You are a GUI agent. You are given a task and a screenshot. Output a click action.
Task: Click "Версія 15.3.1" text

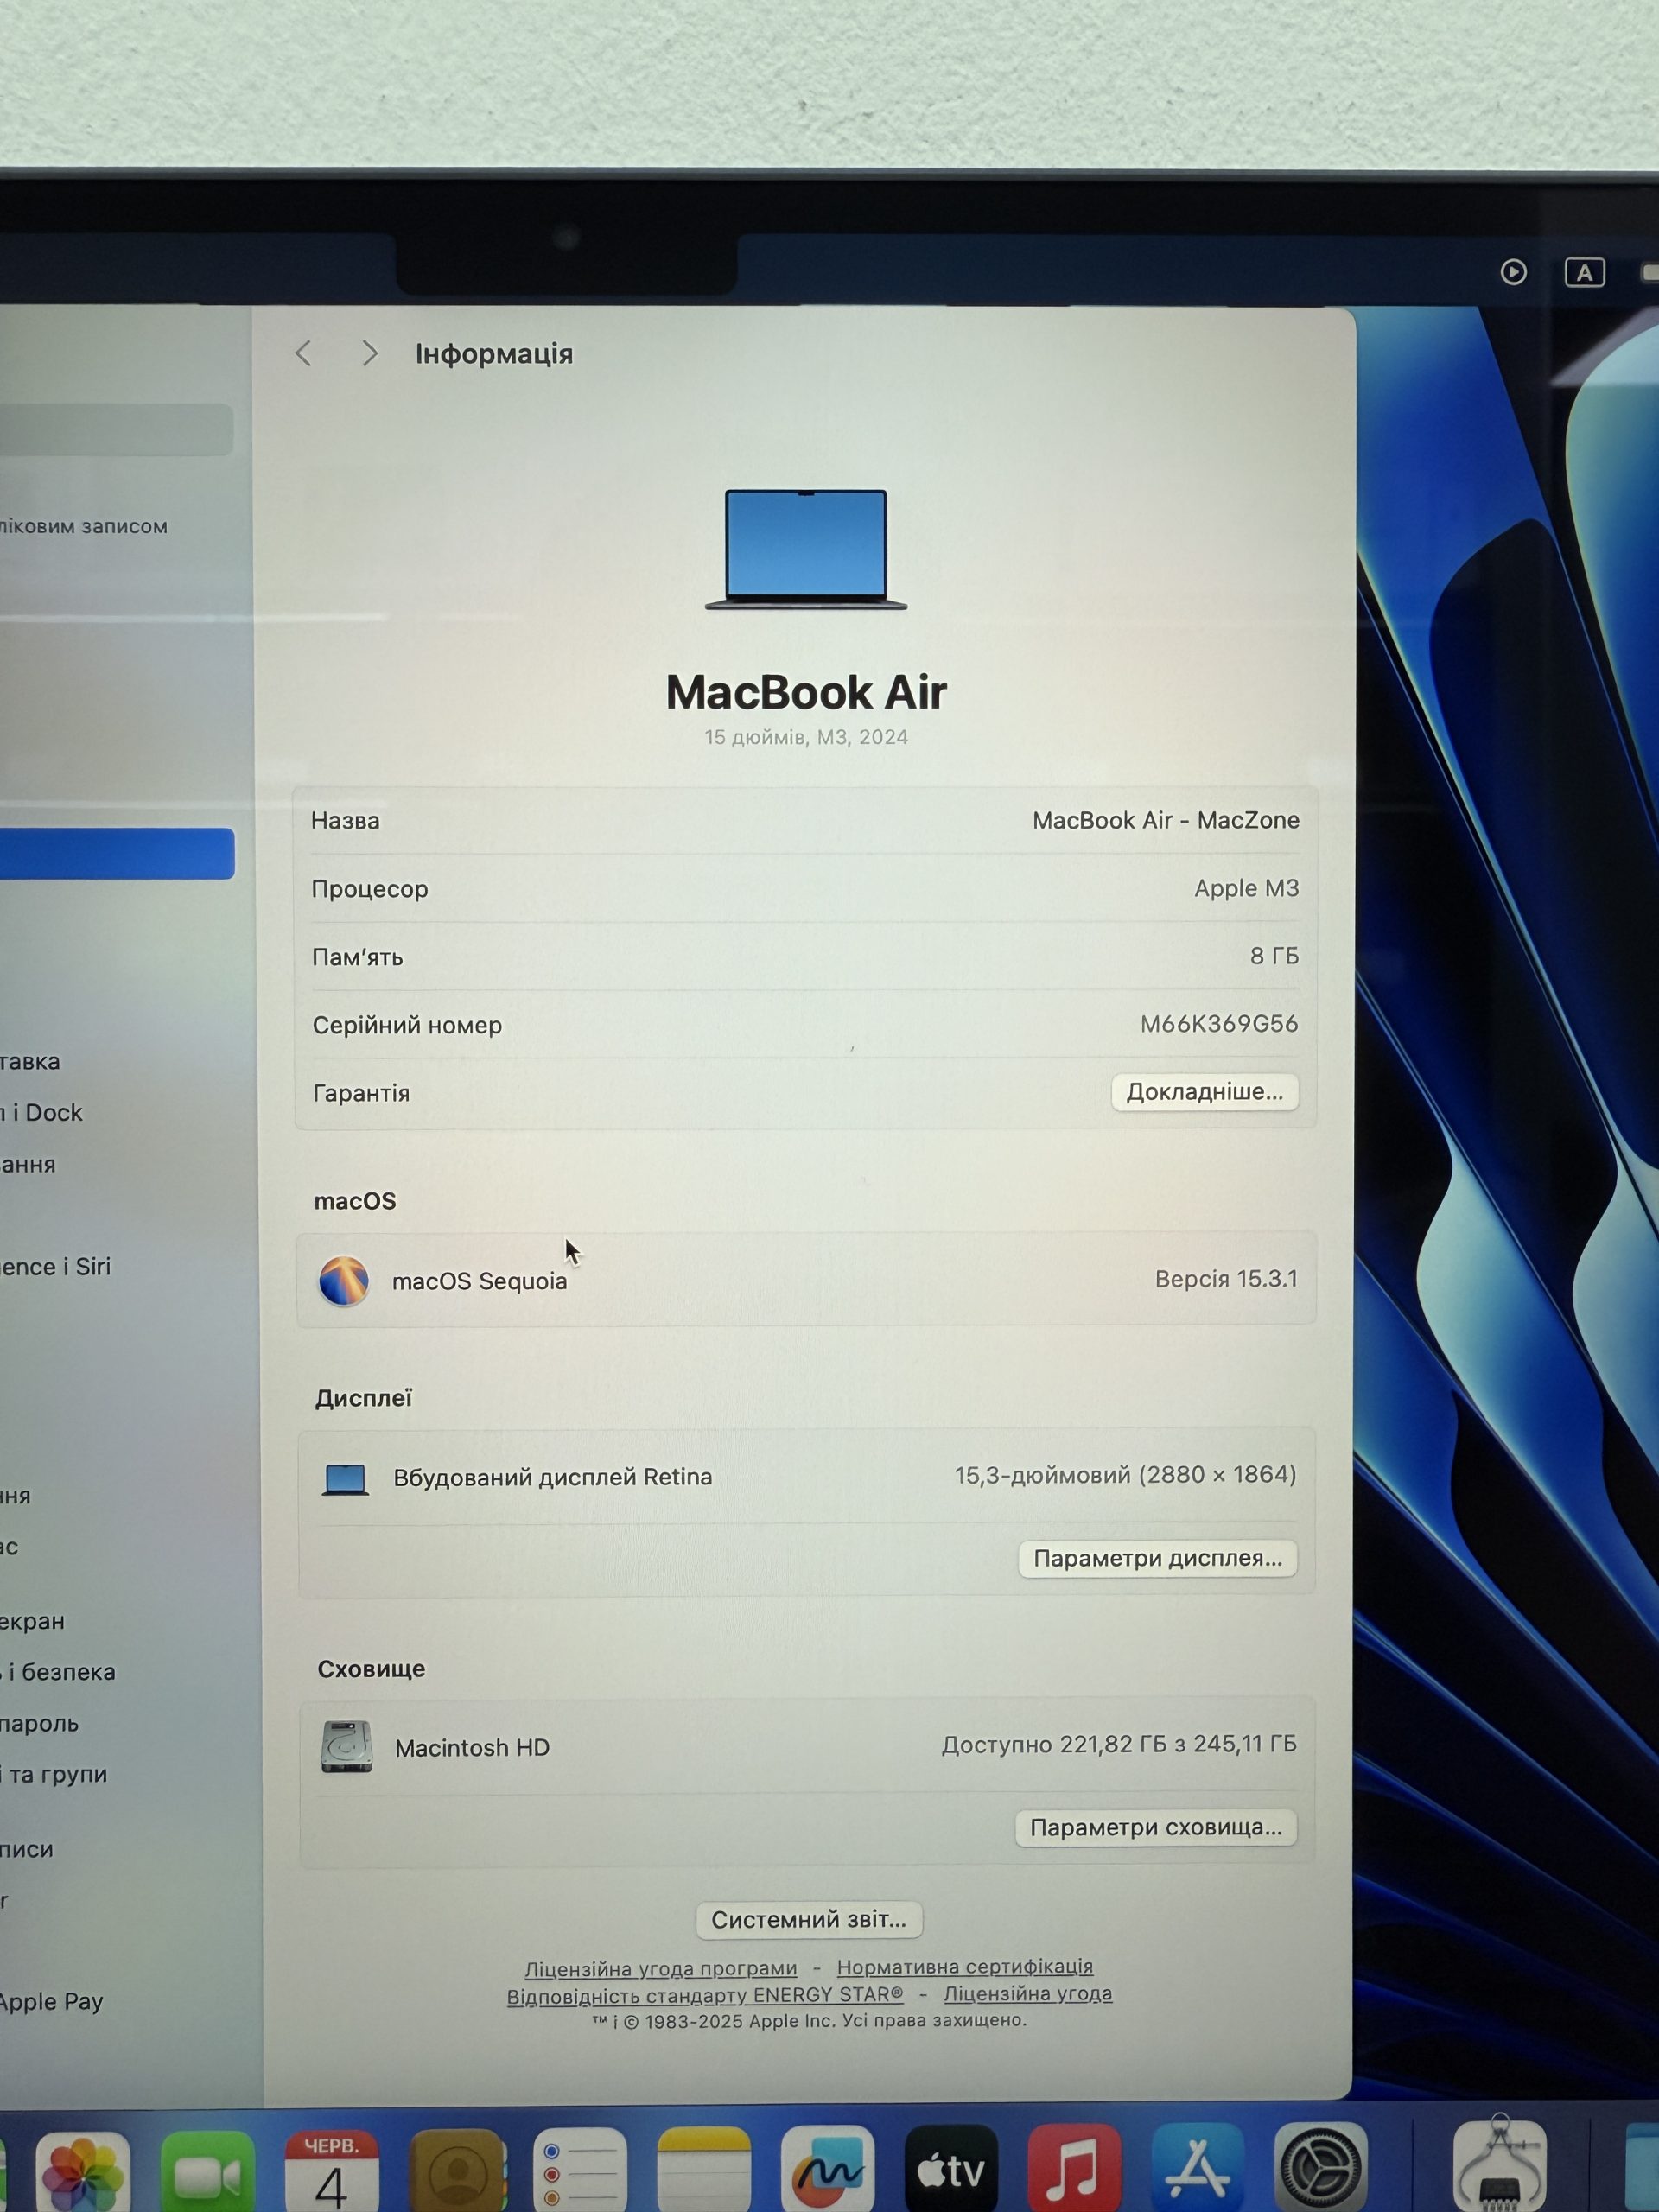(x=1226, y=1279)
